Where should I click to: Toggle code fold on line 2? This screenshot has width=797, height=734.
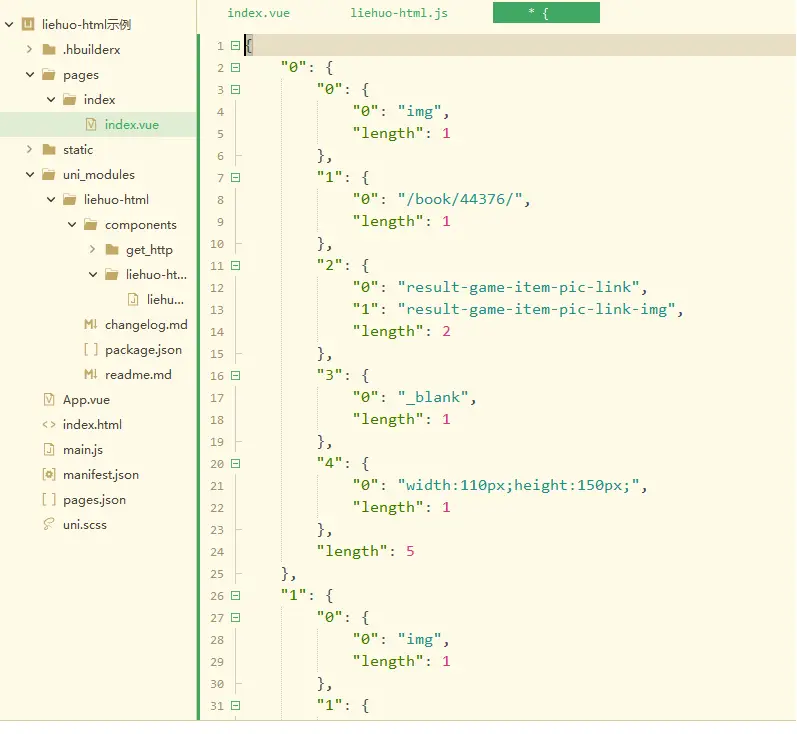click(x=236, y=68)
